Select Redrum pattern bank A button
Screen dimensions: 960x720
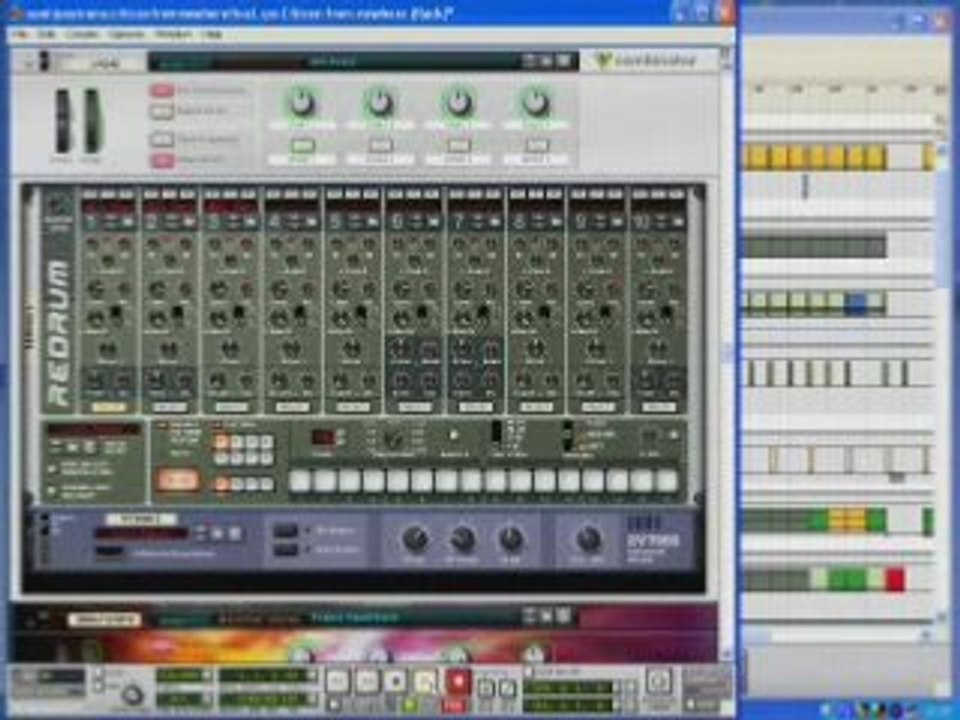coord(221,484)
